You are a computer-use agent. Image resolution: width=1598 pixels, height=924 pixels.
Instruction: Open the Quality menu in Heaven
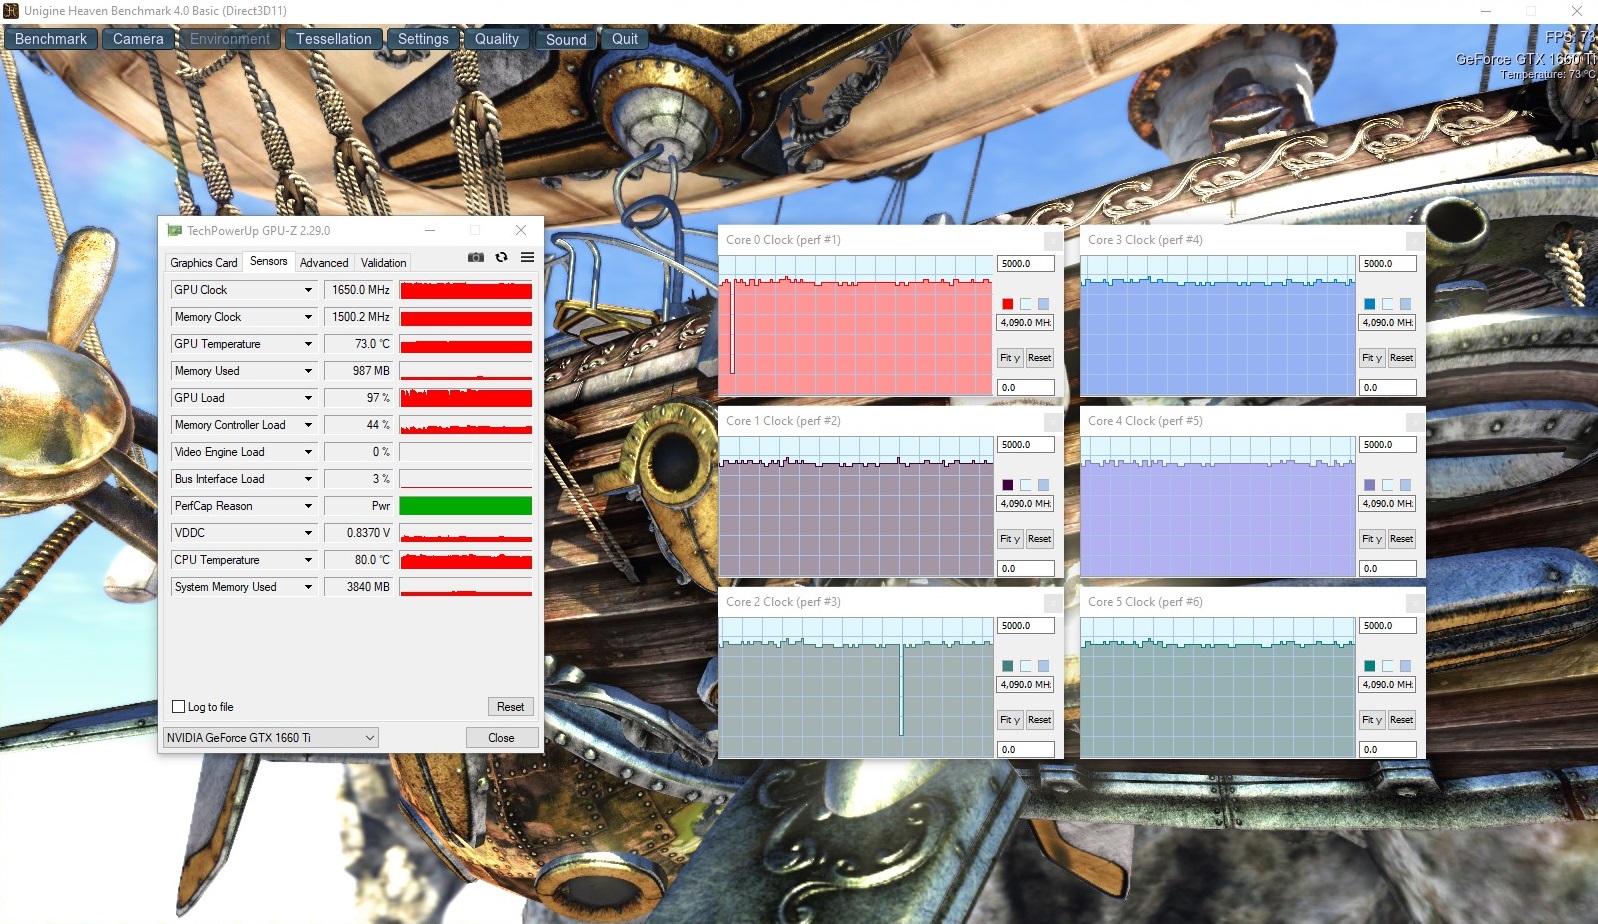click(497, 39)
